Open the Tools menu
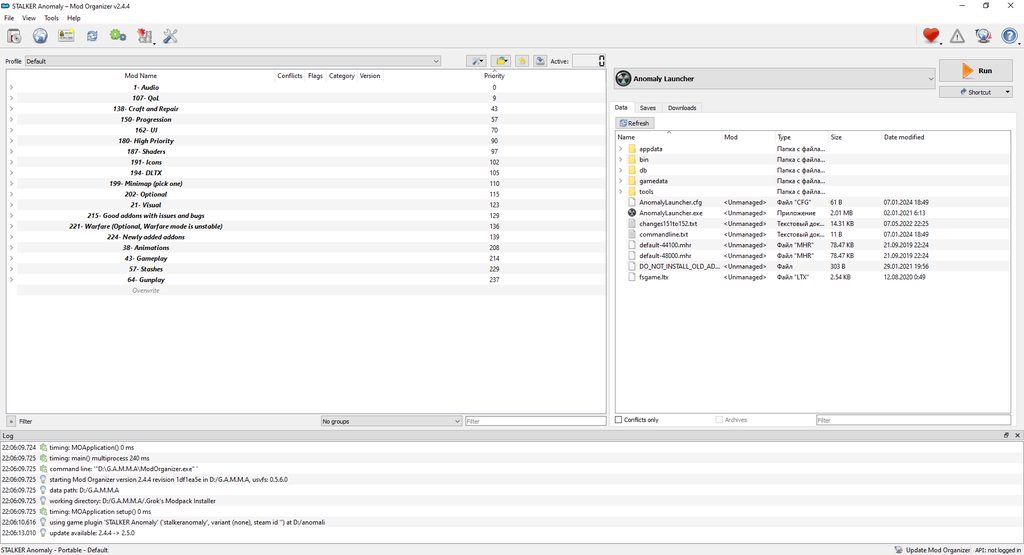Screen dimensions: 1024x555 51,18
